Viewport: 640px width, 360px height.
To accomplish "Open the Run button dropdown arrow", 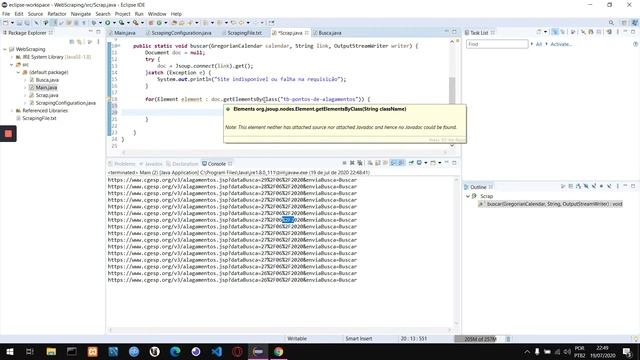I will [x=114, y=23].
